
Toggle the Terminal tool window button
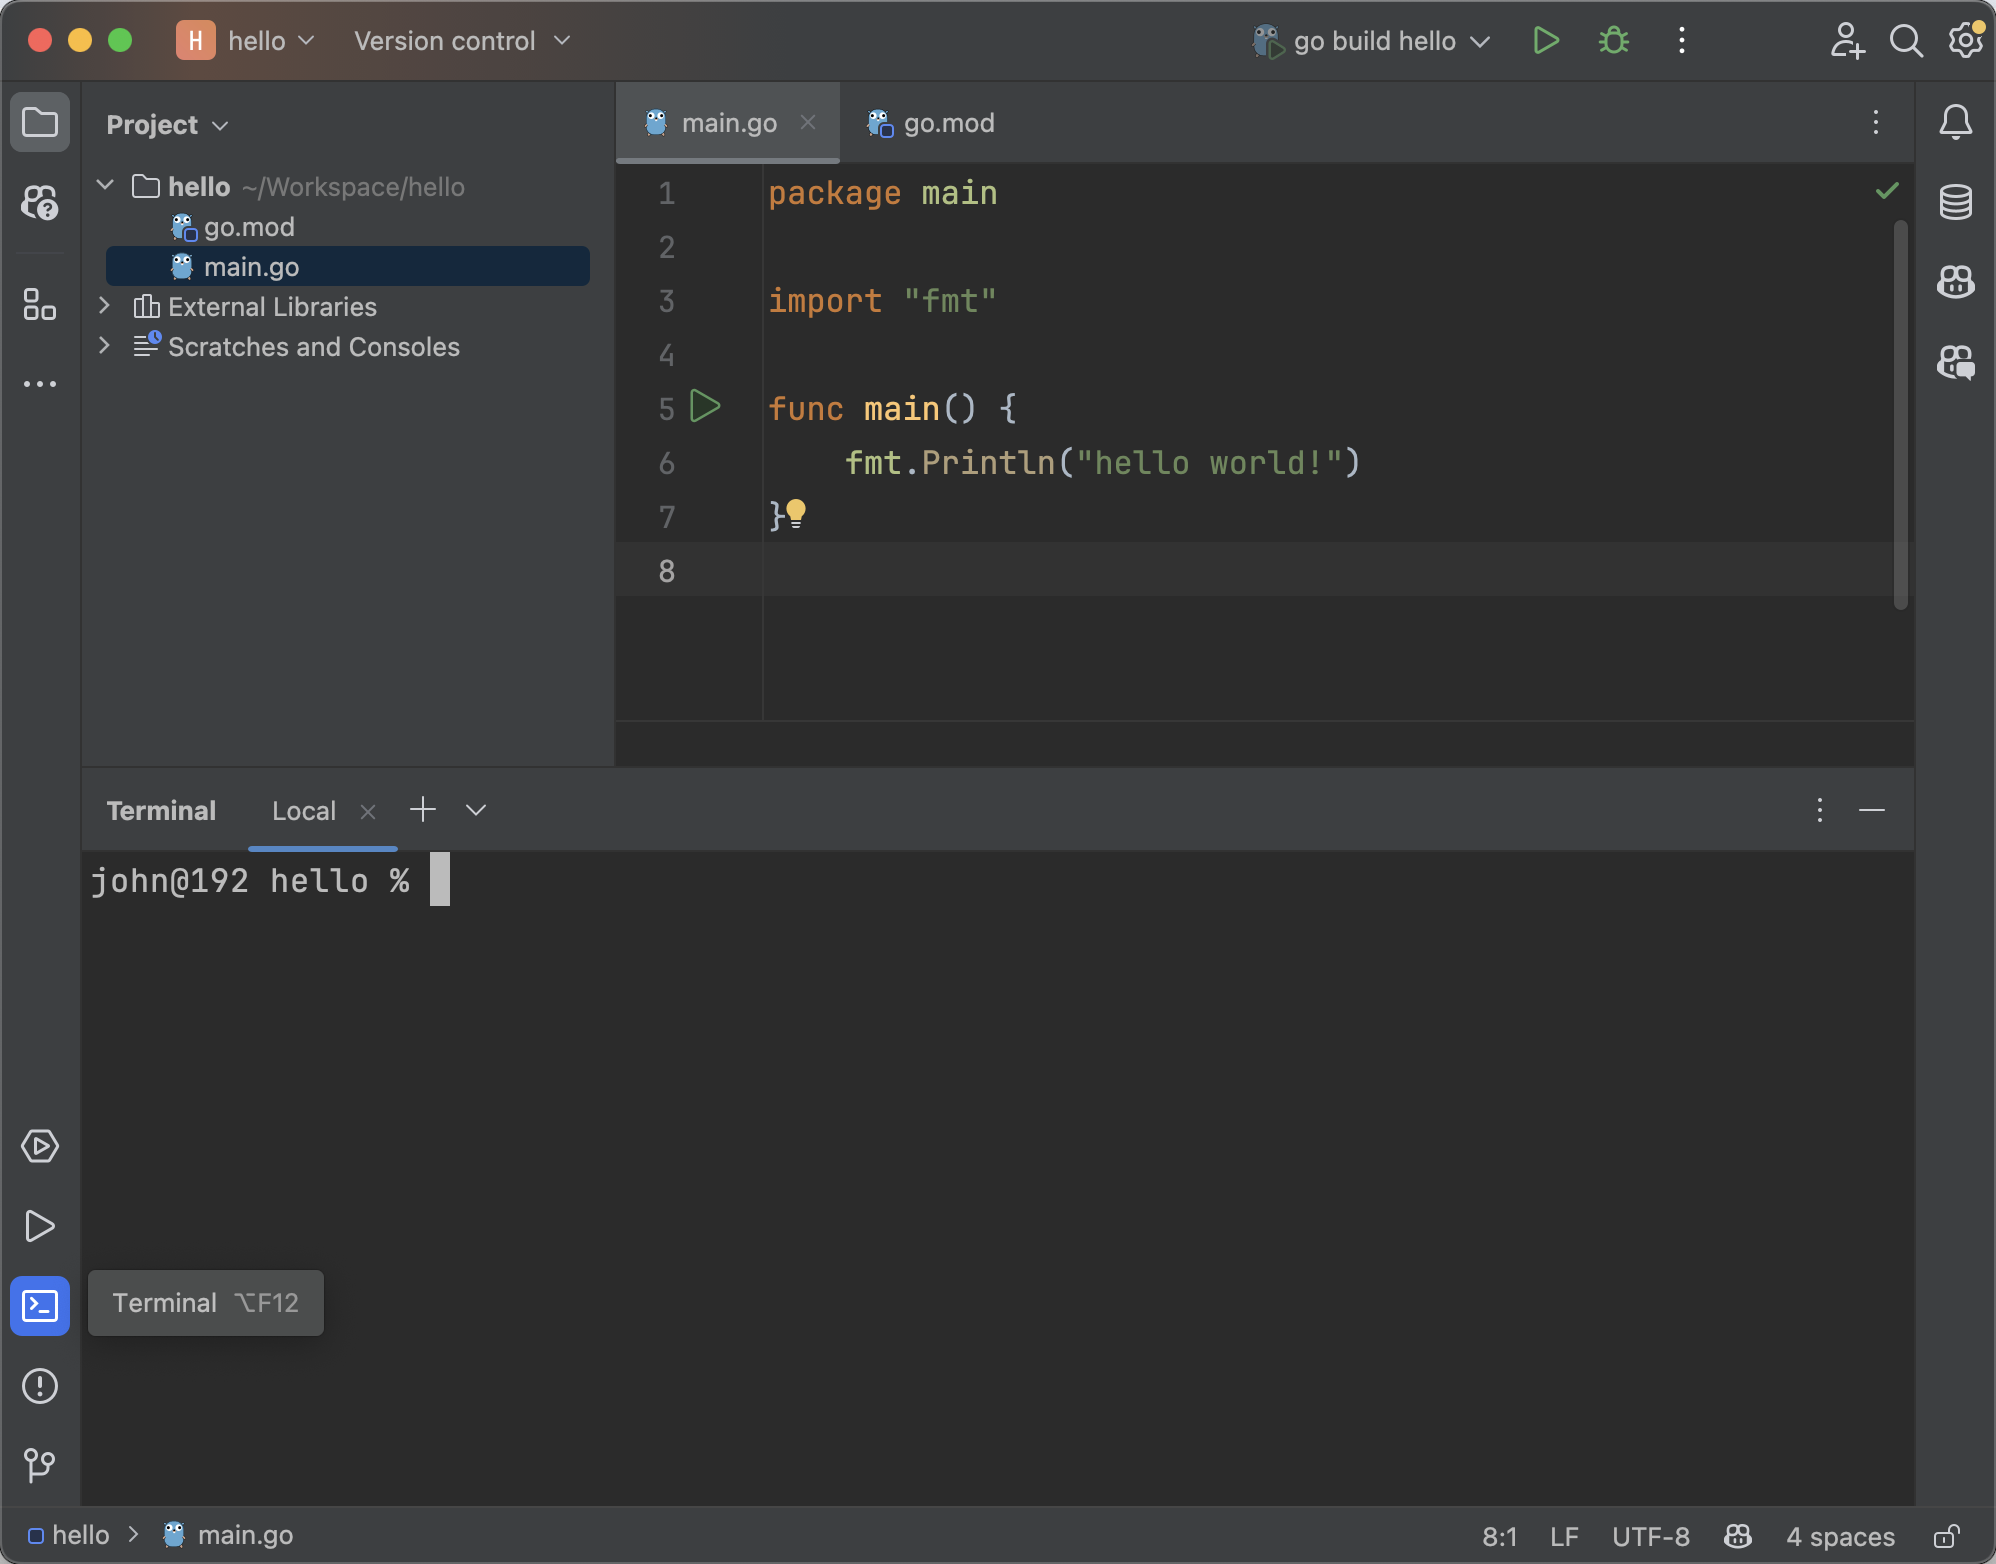tap(39, 1306)
